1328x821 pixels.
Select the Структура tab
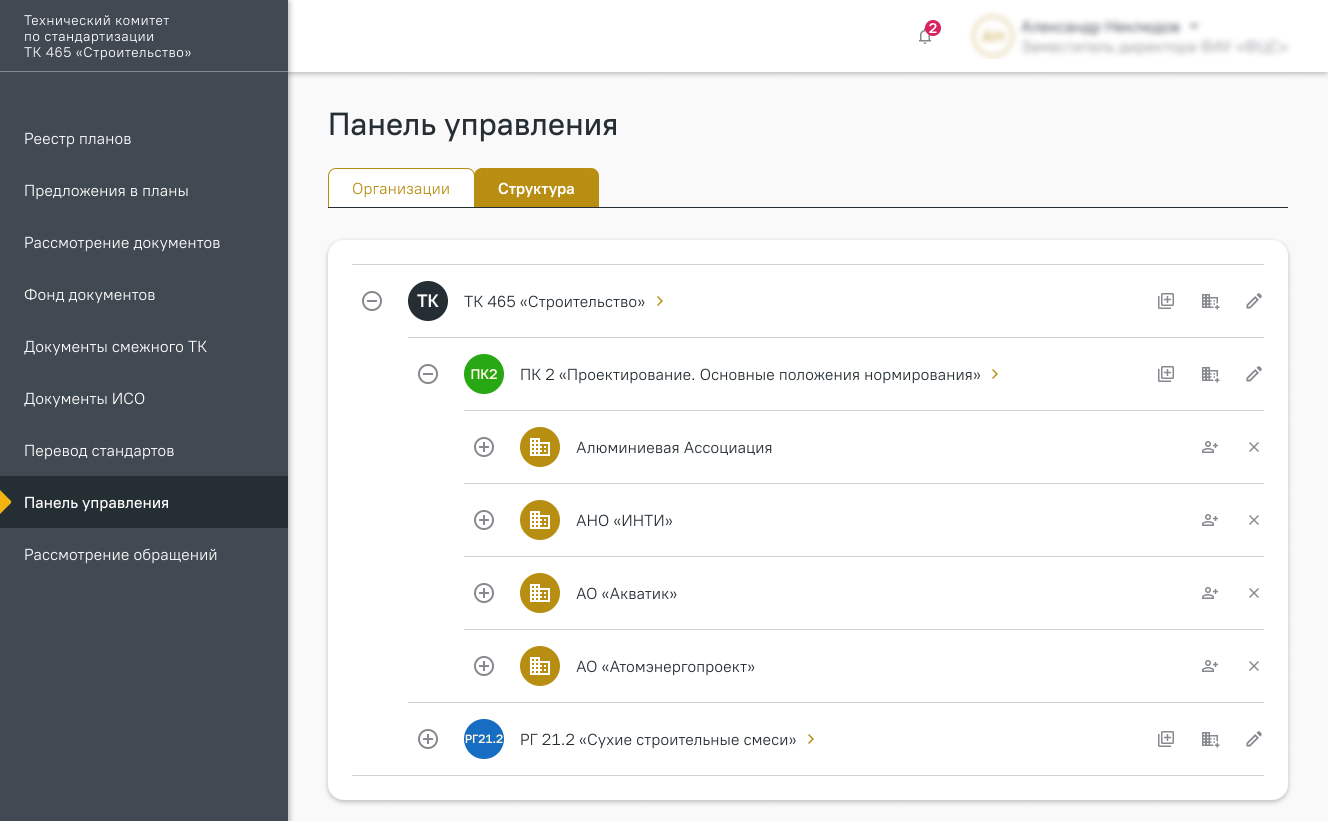click(x=536, y=188)
